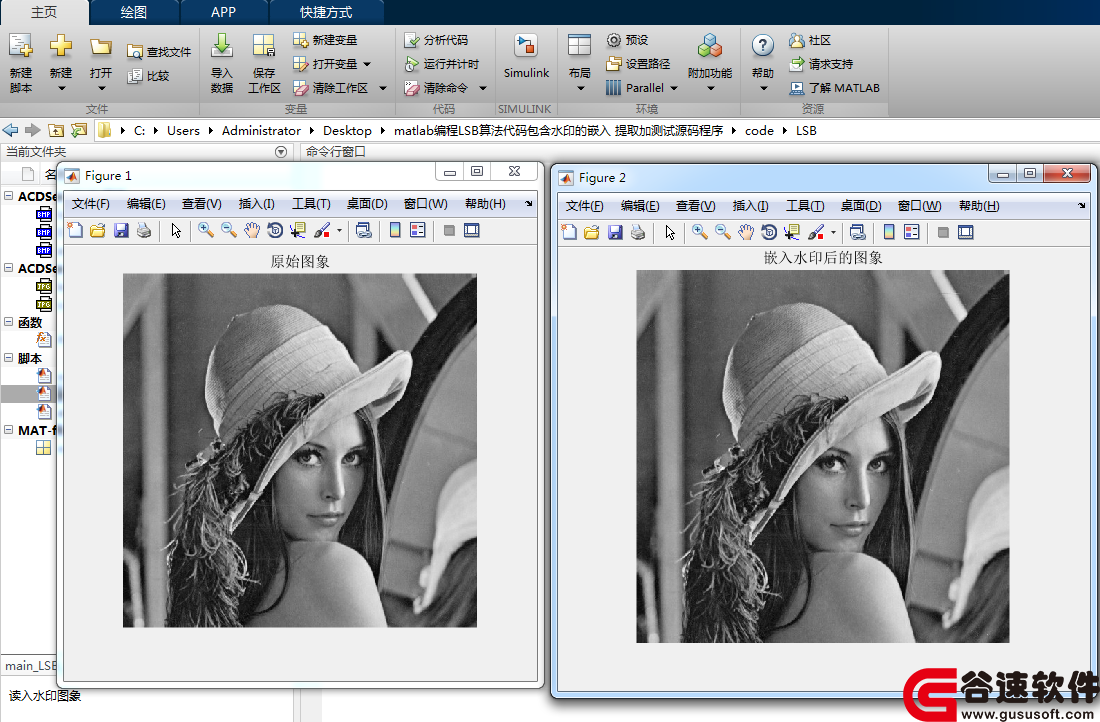Expand Clear Workspace (清除工作区) dropdown
This screenshot has height=722, width=1100.
[383, 88]
